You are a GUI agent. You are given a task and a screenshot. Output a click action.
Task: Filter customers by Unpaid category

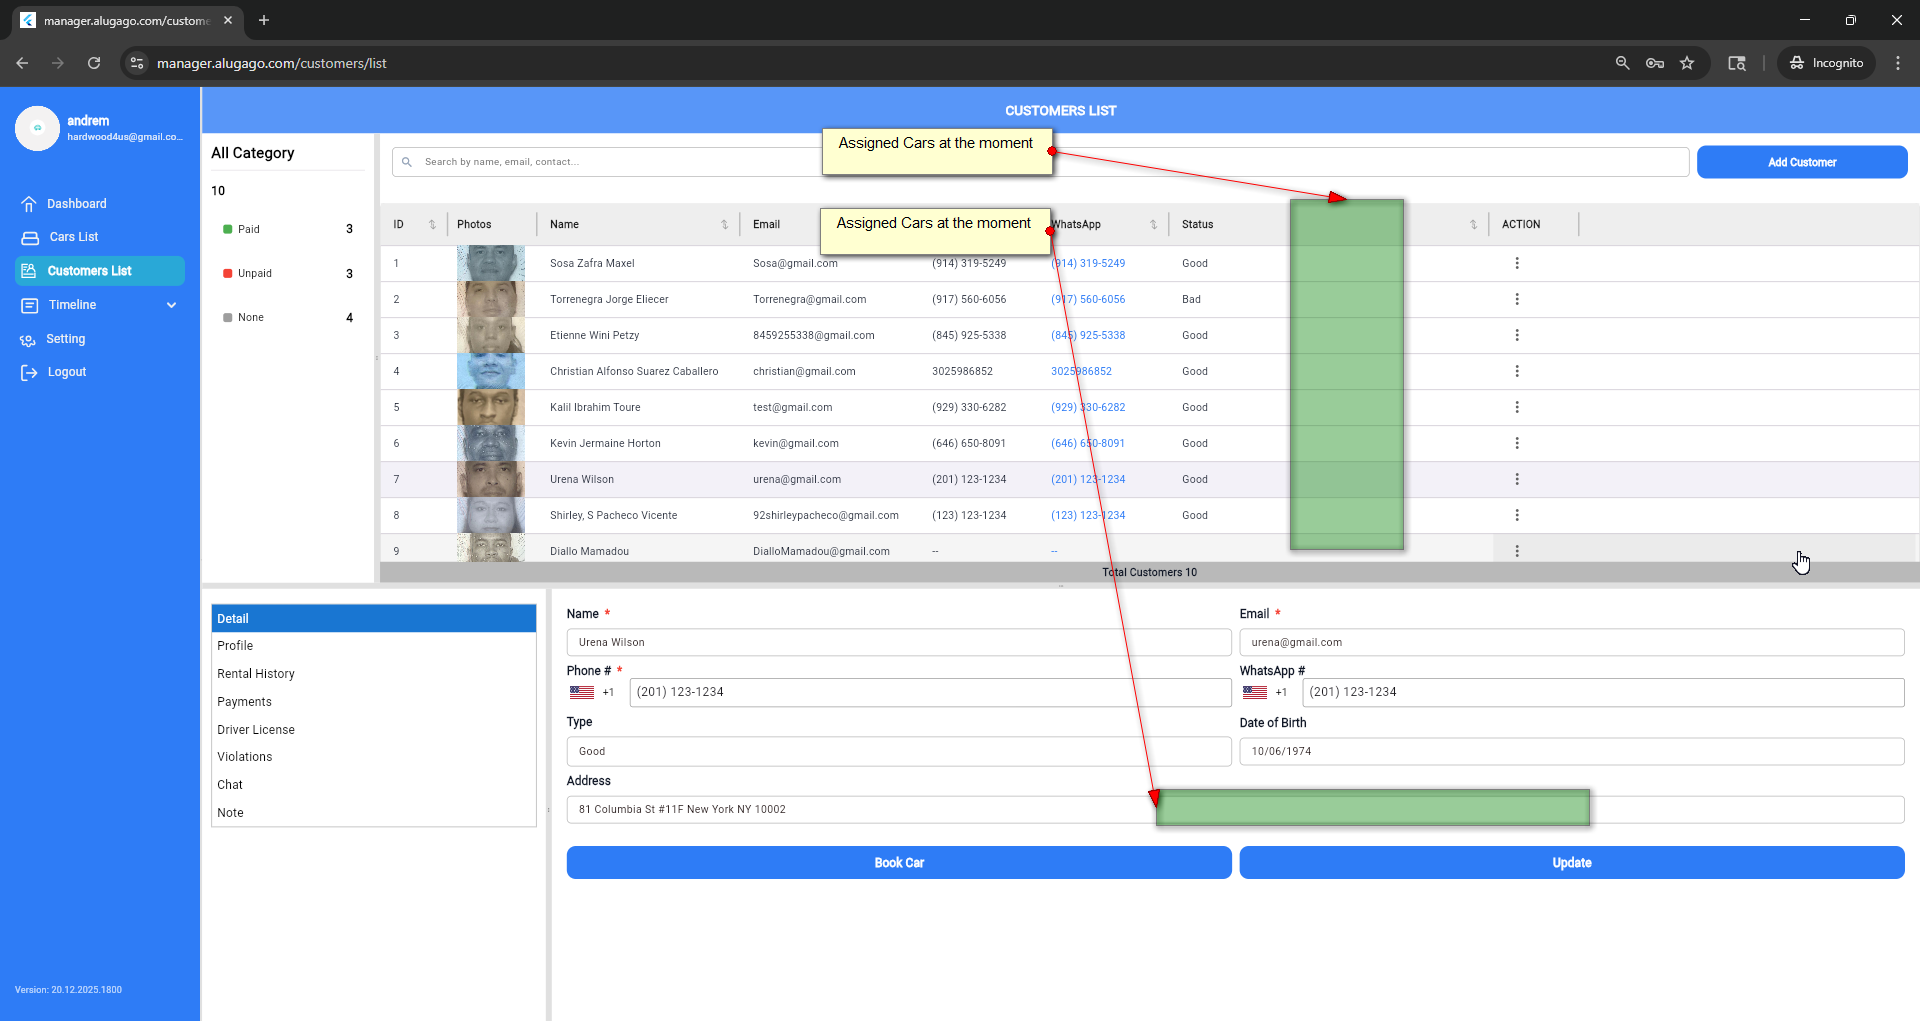(x=254, y=274)
